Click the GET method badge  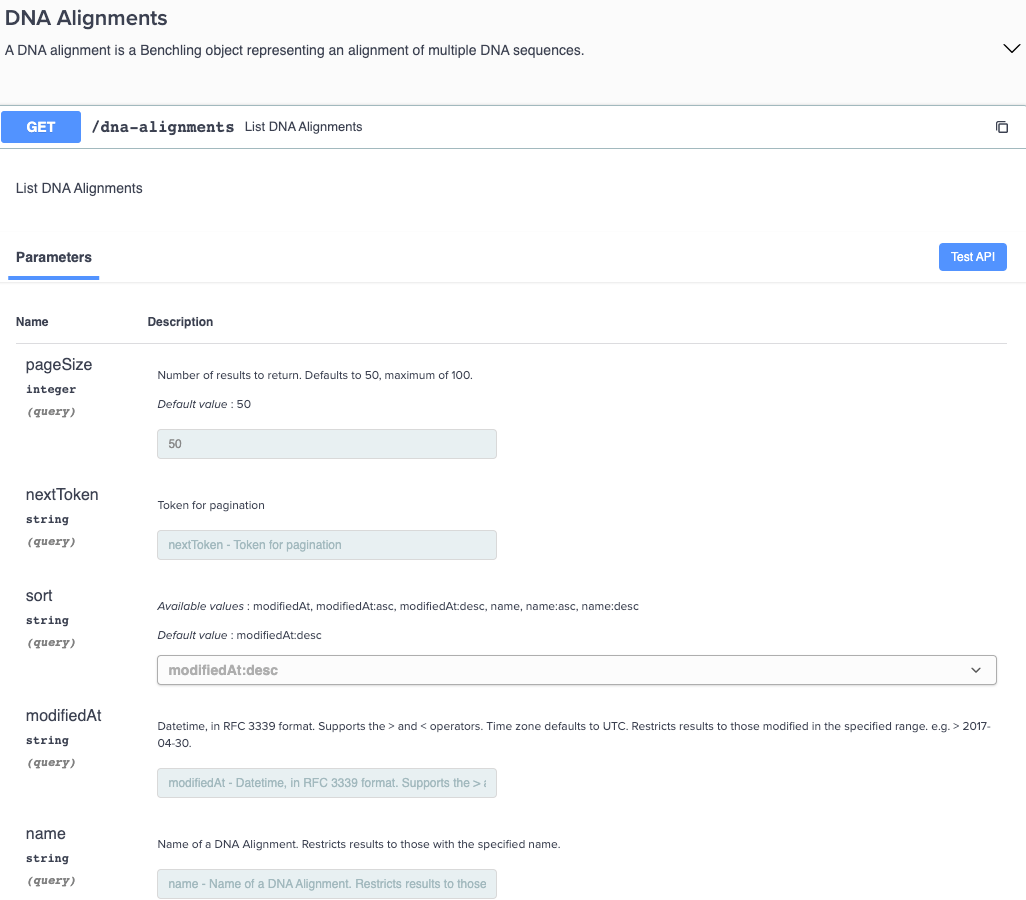pyautogui.click(x=41, y=127)
